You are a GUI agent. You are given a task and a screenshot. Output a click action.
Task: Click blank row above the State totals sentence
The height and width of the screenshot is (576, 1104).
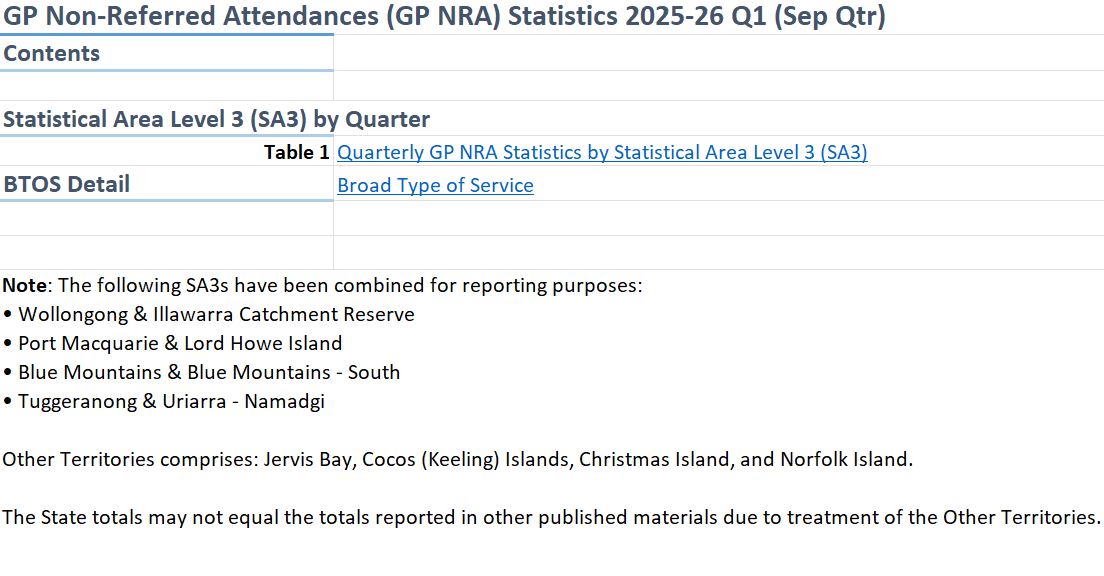400,489
